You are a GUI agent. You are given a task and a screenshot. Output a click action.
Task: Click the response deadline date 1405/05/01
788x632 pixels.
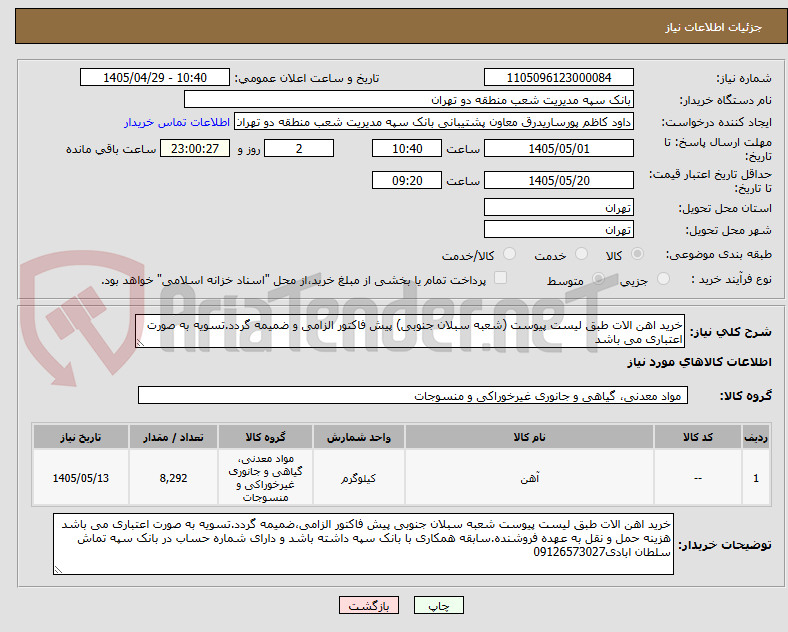559,149
